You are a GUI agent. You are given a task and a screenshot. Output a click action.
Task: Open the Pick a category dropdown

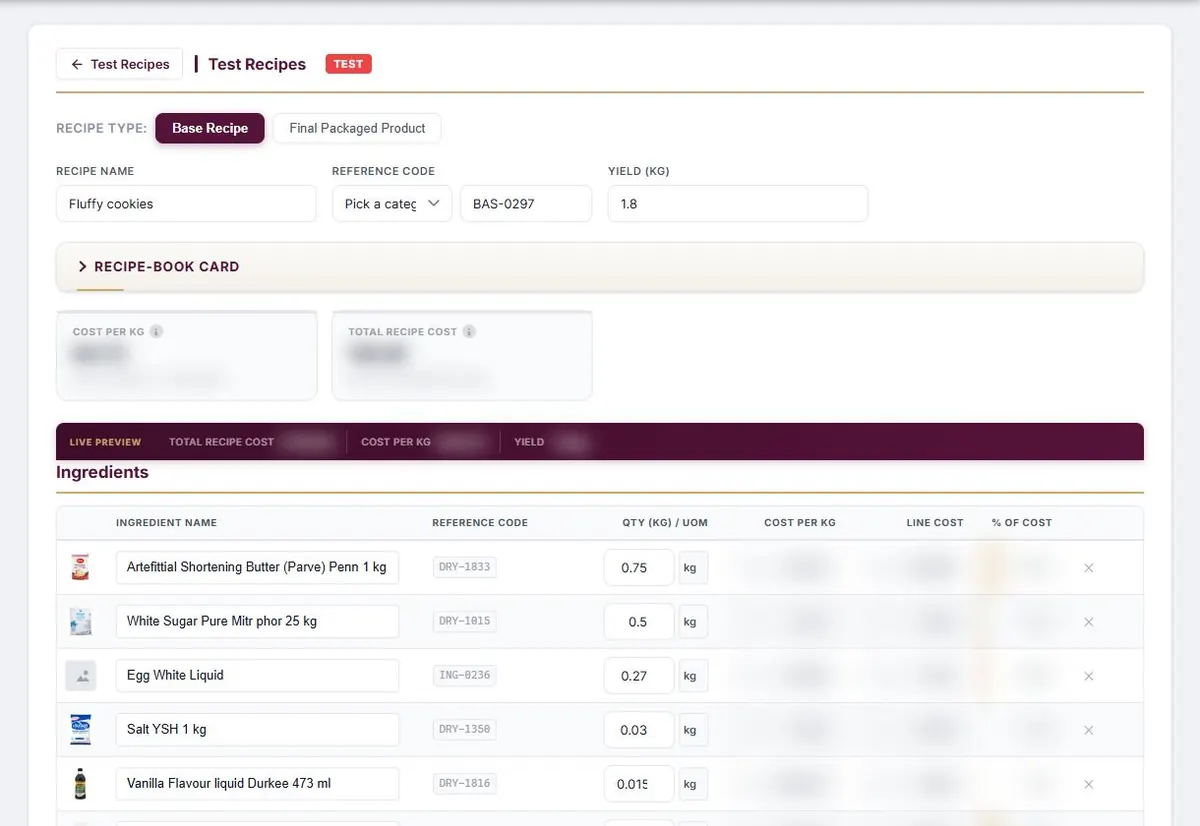[x=392, y=204]
